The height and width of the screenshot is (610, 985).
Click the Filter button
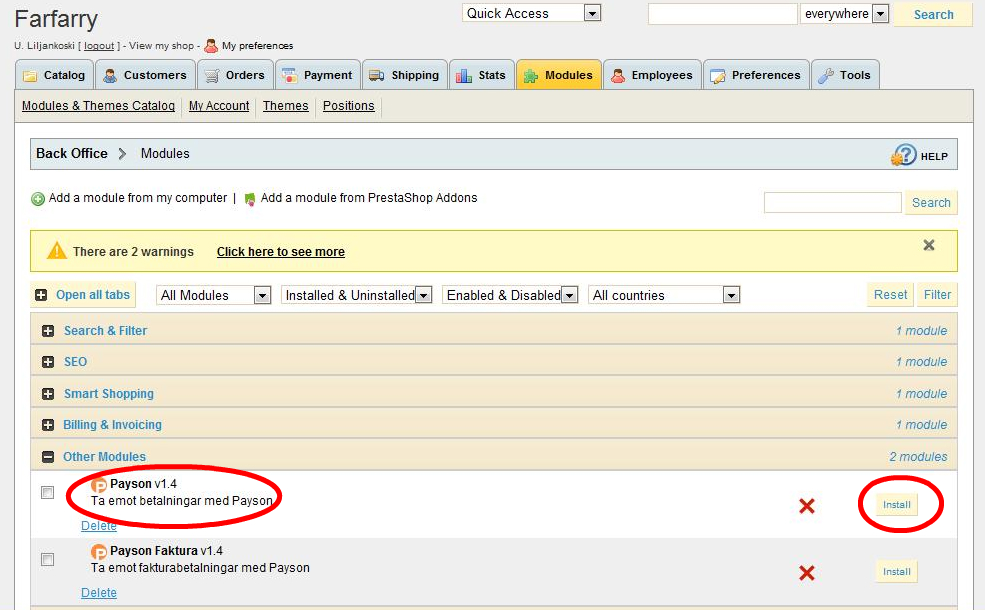(937, 295)
